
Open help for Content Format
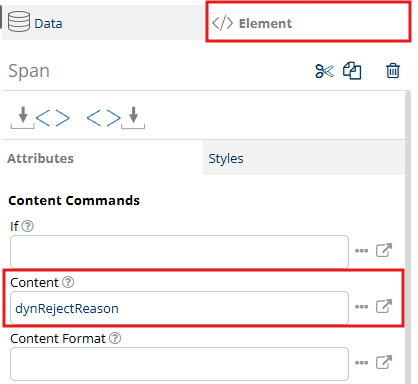tap(115, 338)
